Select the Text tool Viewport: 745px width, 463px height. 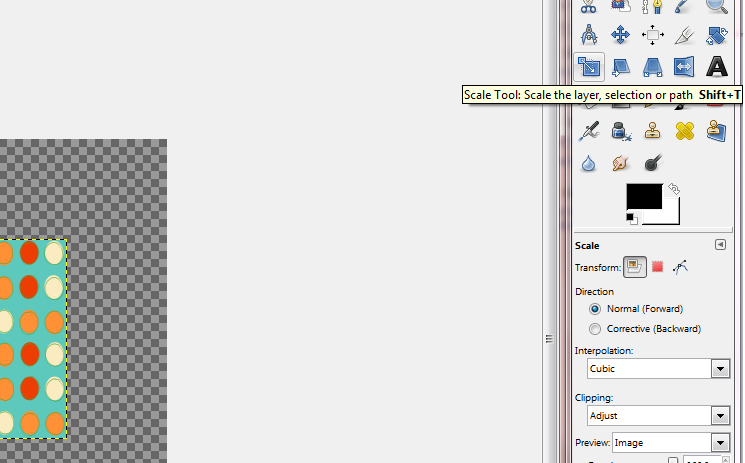[x=716, y=67]
